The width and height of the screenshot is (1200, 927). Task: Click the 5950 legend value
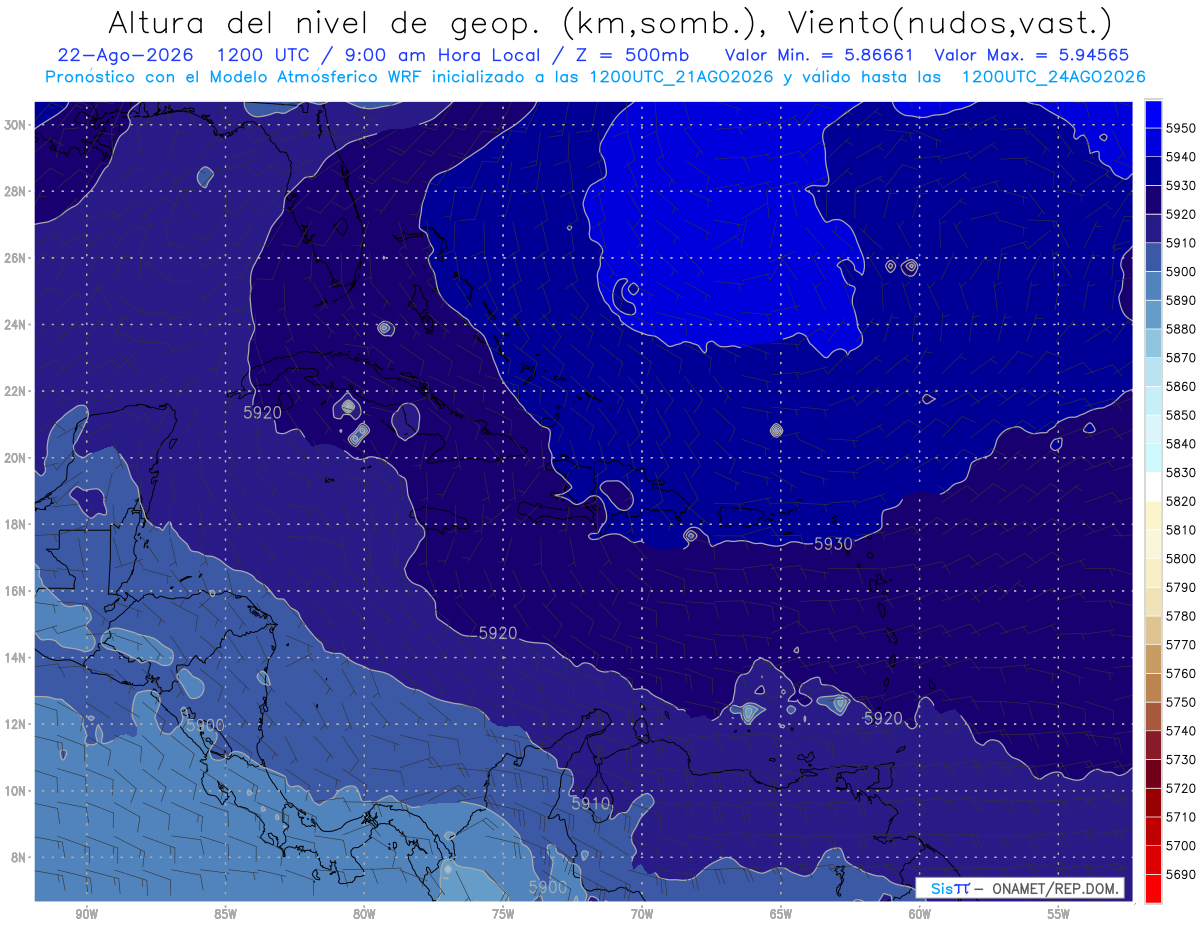[1181, 128]
